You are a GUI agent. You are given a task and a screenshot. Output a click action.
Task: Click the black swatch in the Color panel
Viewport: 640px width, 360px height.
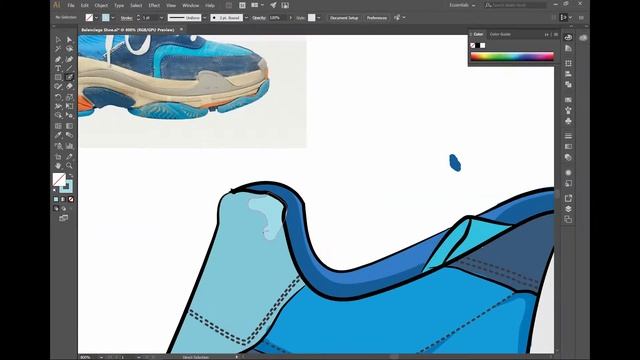[x=478, y=46]
